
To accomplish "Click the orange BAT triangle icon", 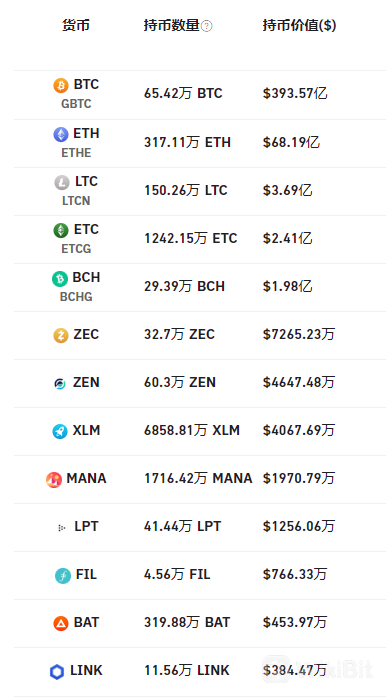I will 61,623.
